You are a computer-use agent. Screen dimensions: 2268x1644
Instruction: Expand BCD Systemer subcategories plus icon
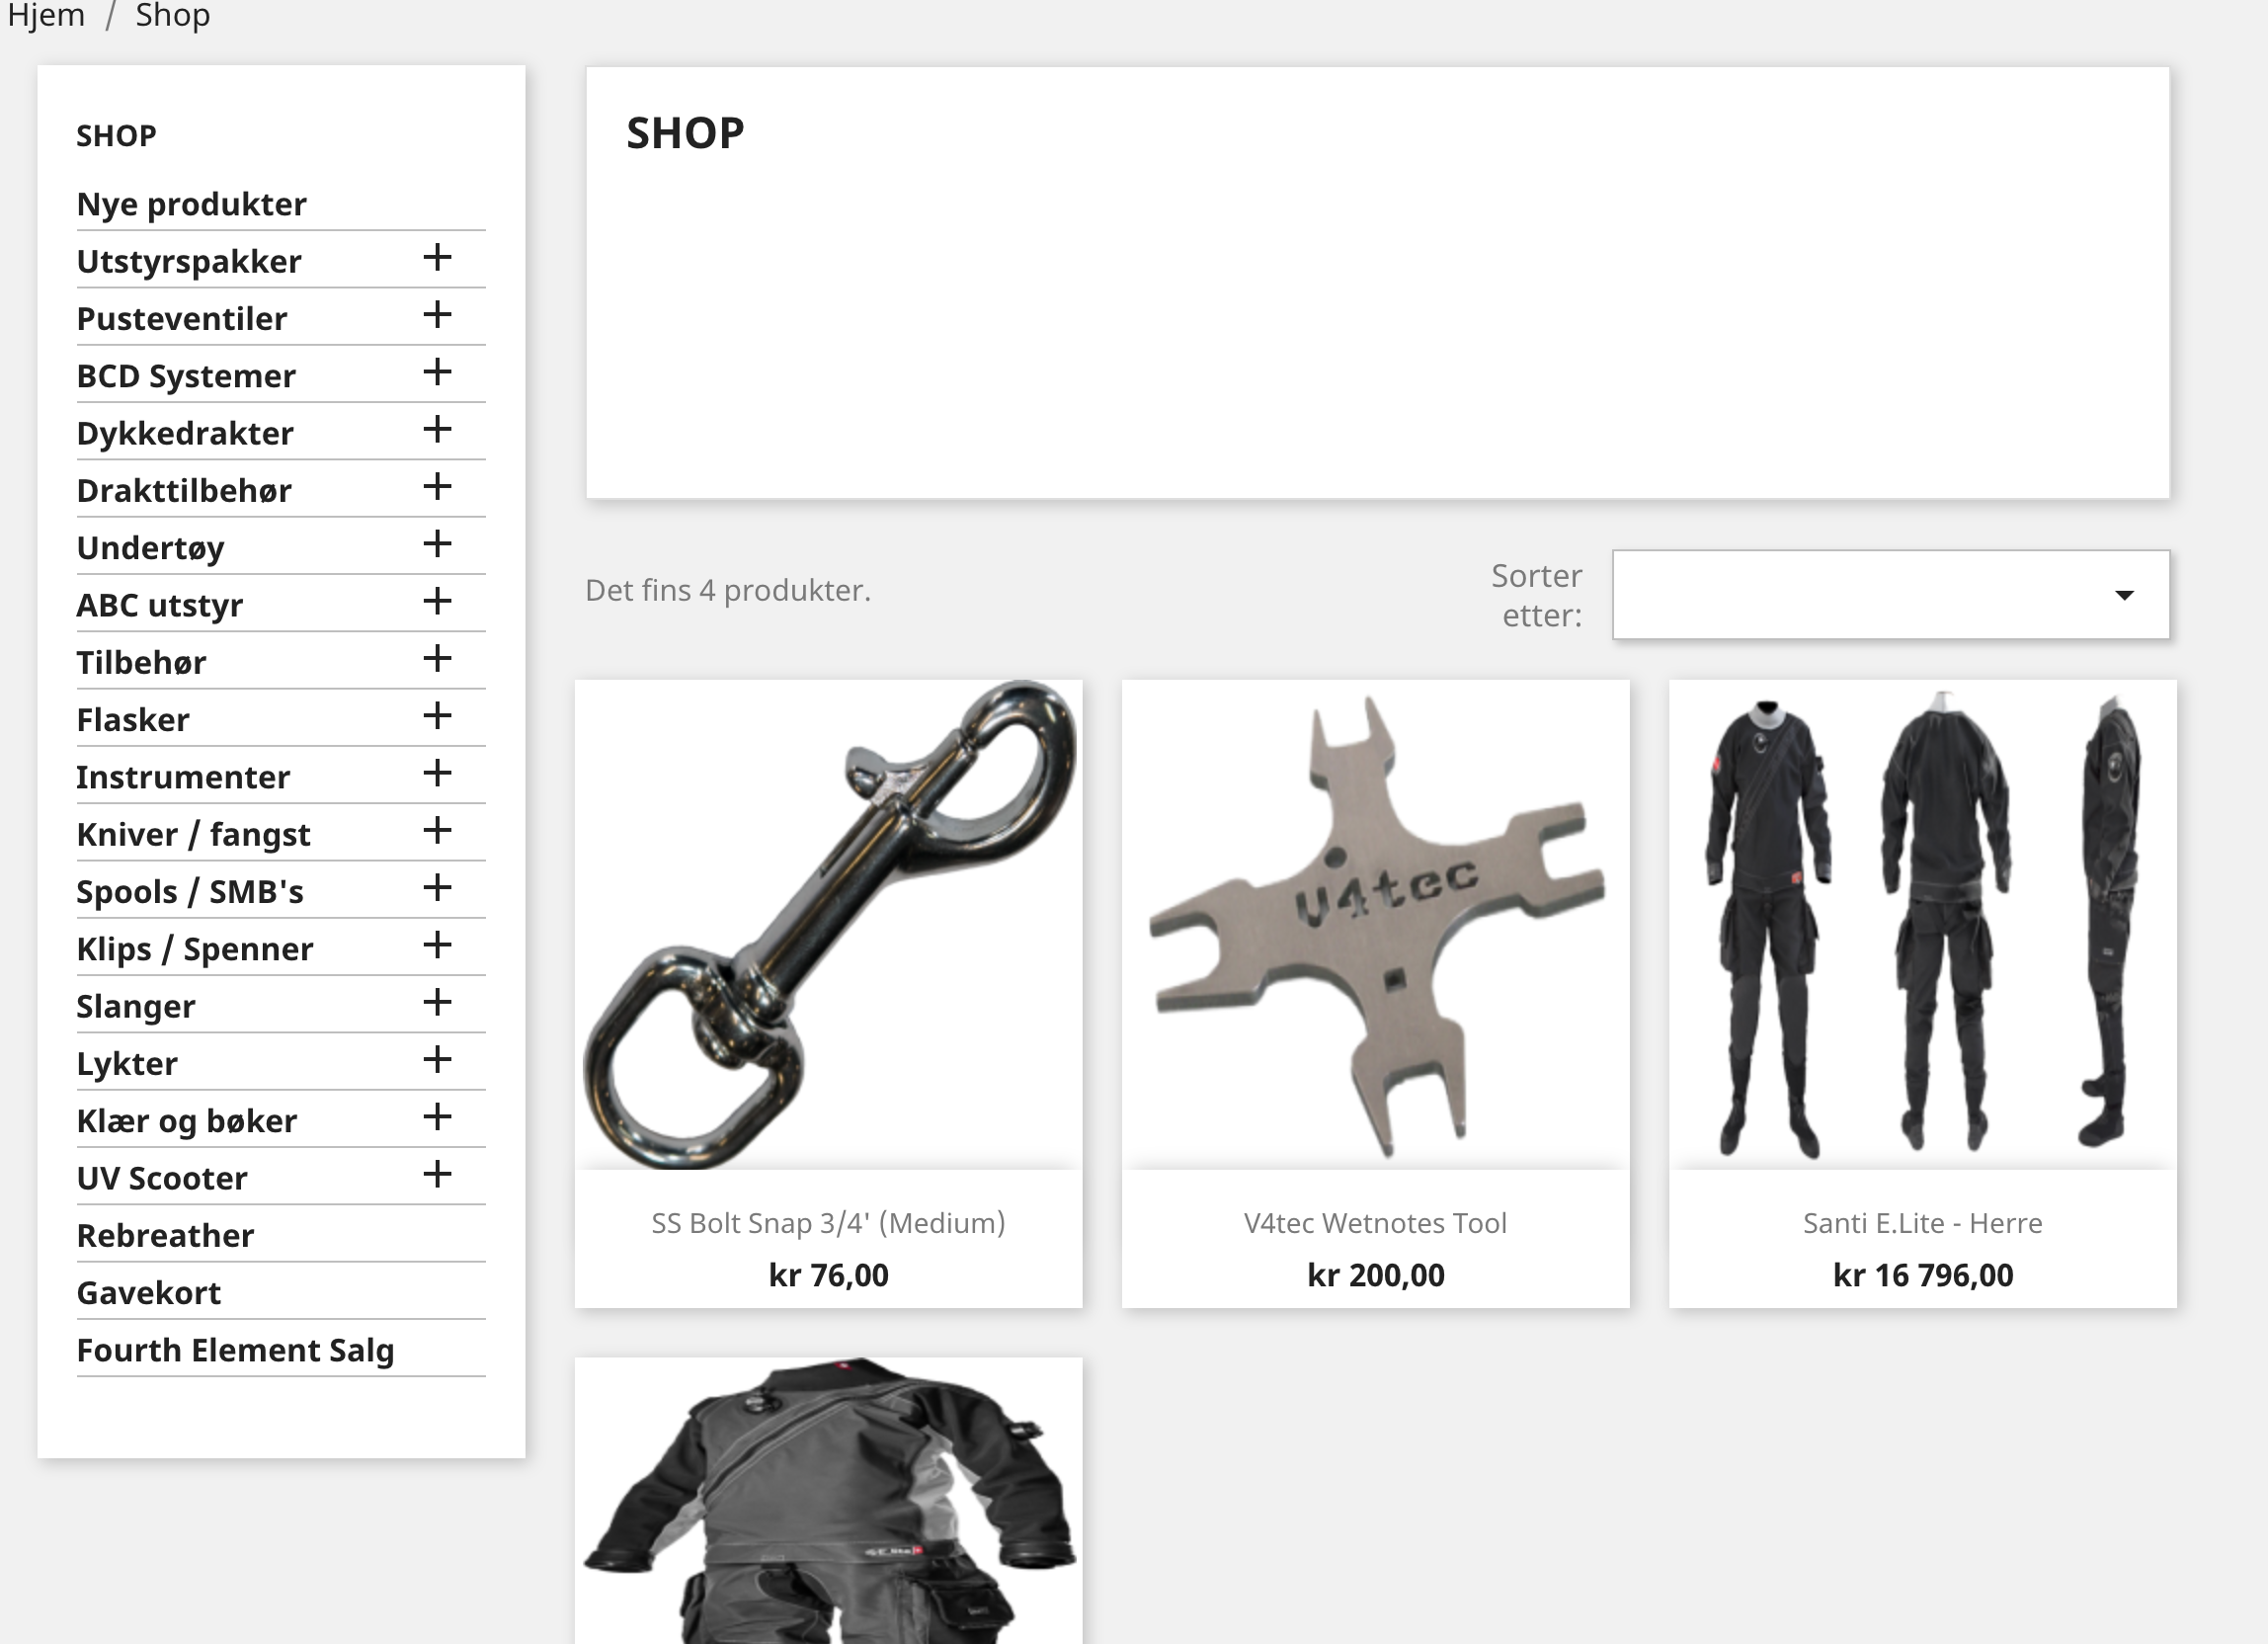437,372
